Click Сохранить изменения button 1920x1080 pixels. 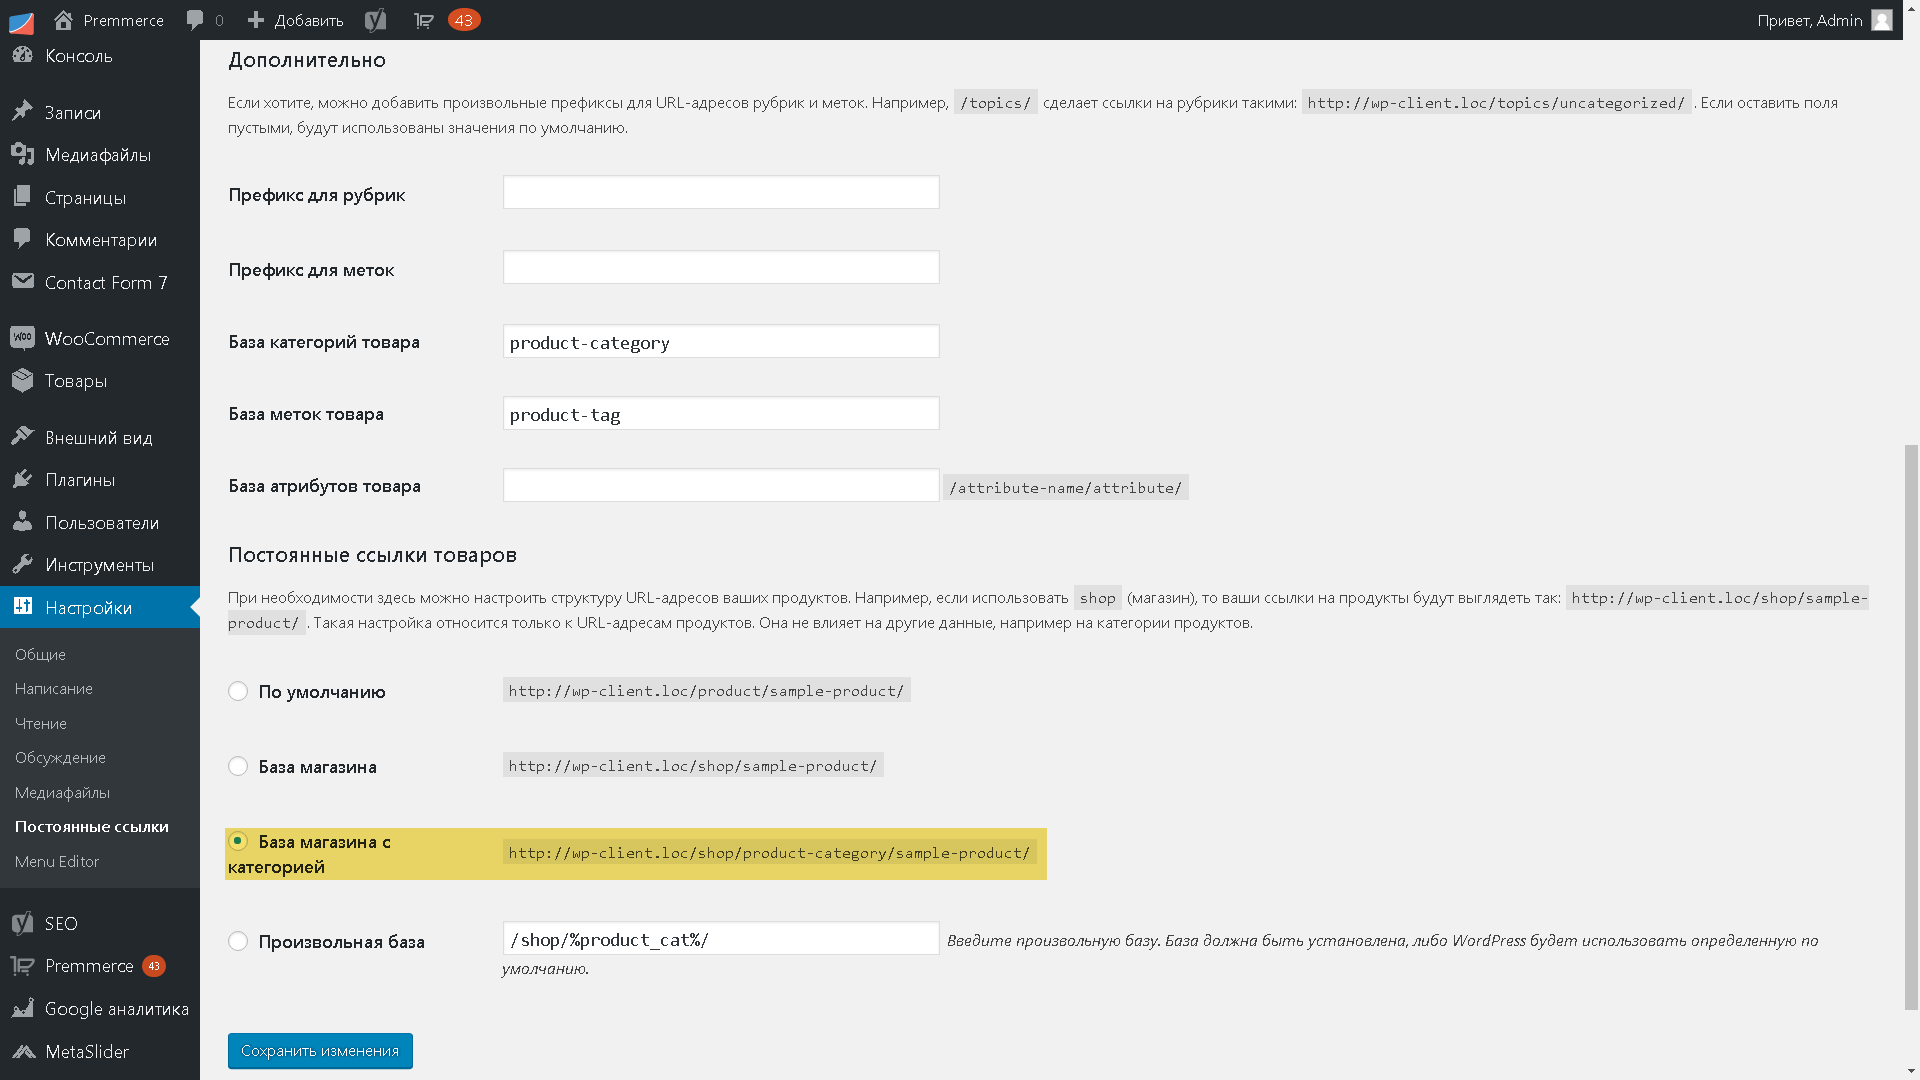[x=320, y=1050]
